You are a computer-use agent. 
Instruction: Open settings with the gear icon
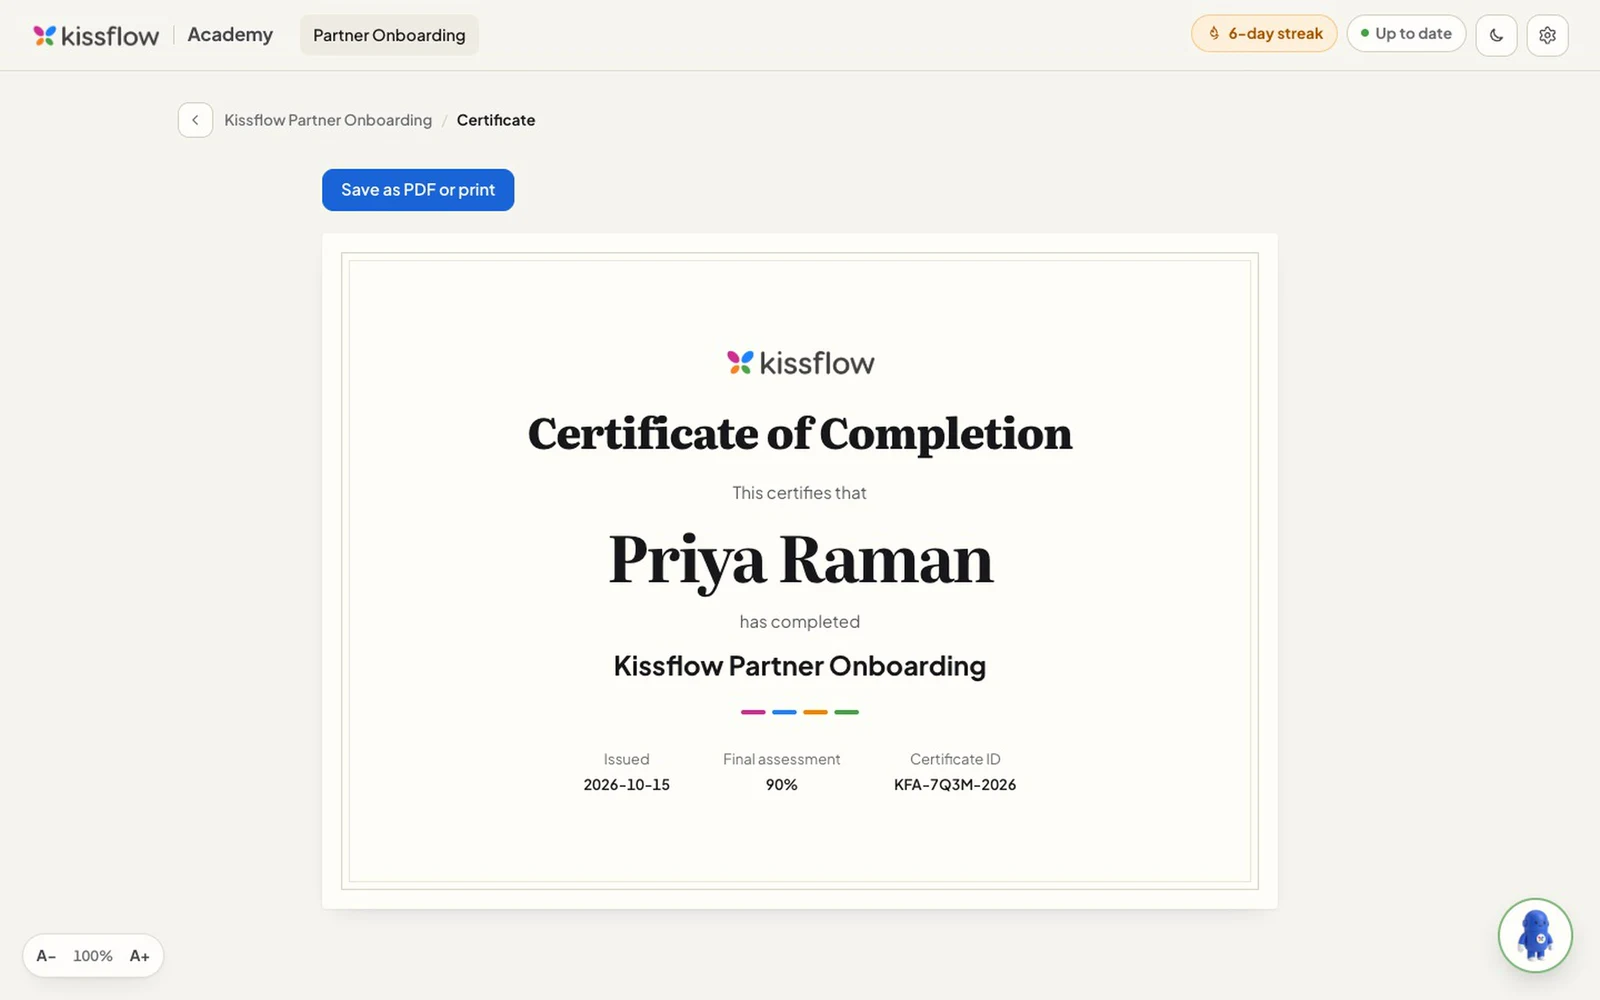(1547, 35)
